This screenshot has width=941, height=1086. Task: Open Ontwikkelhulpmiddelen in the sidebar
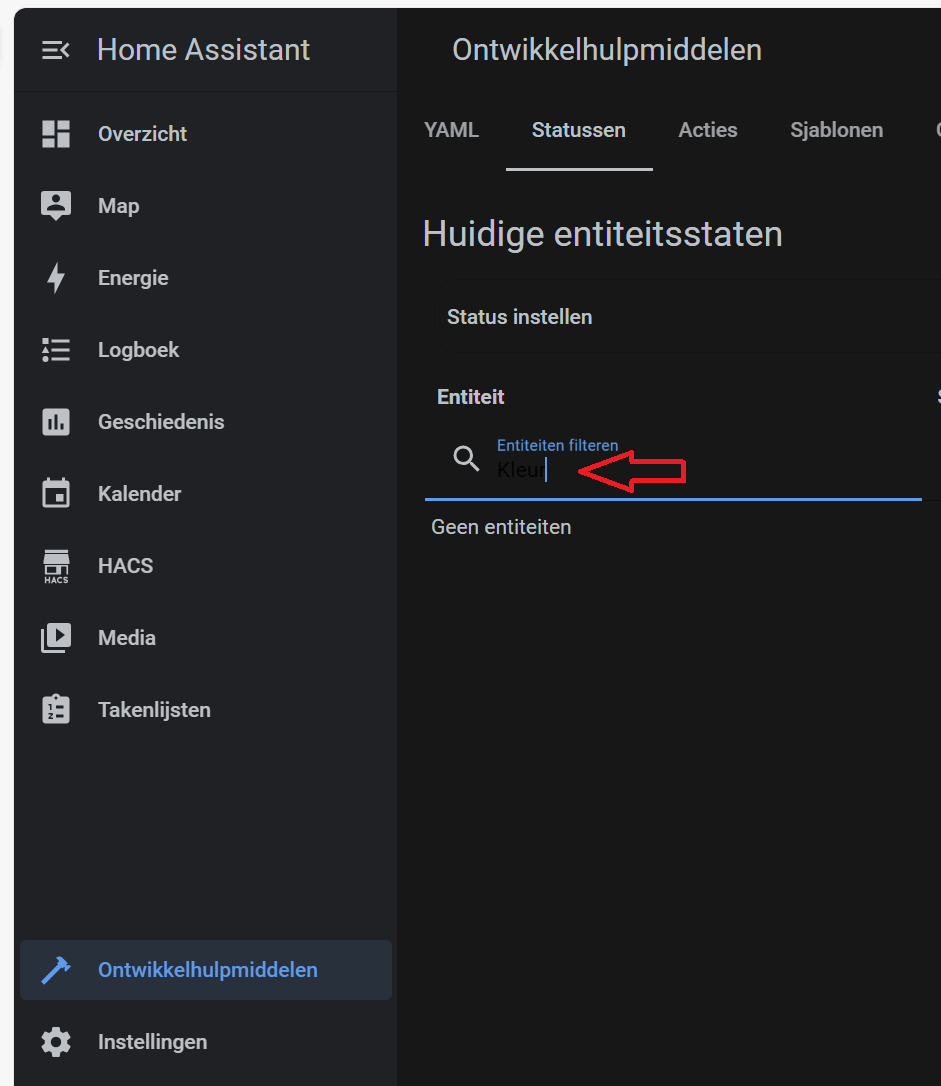207,970
